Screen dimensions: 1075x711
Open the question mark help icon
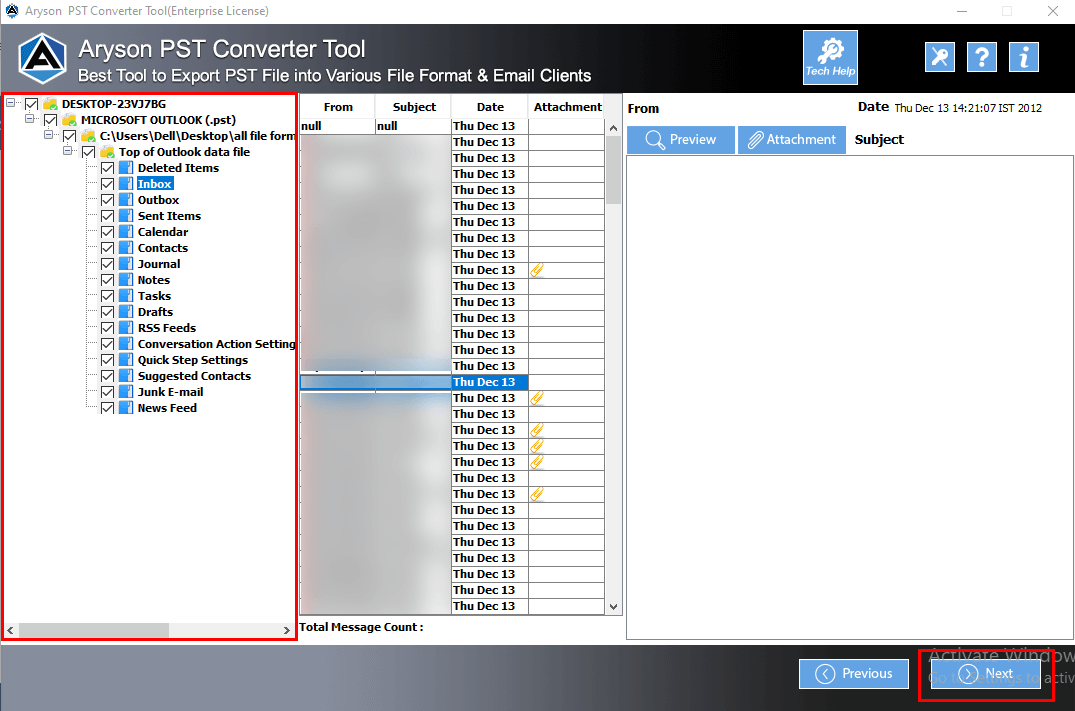pos(982,57)
